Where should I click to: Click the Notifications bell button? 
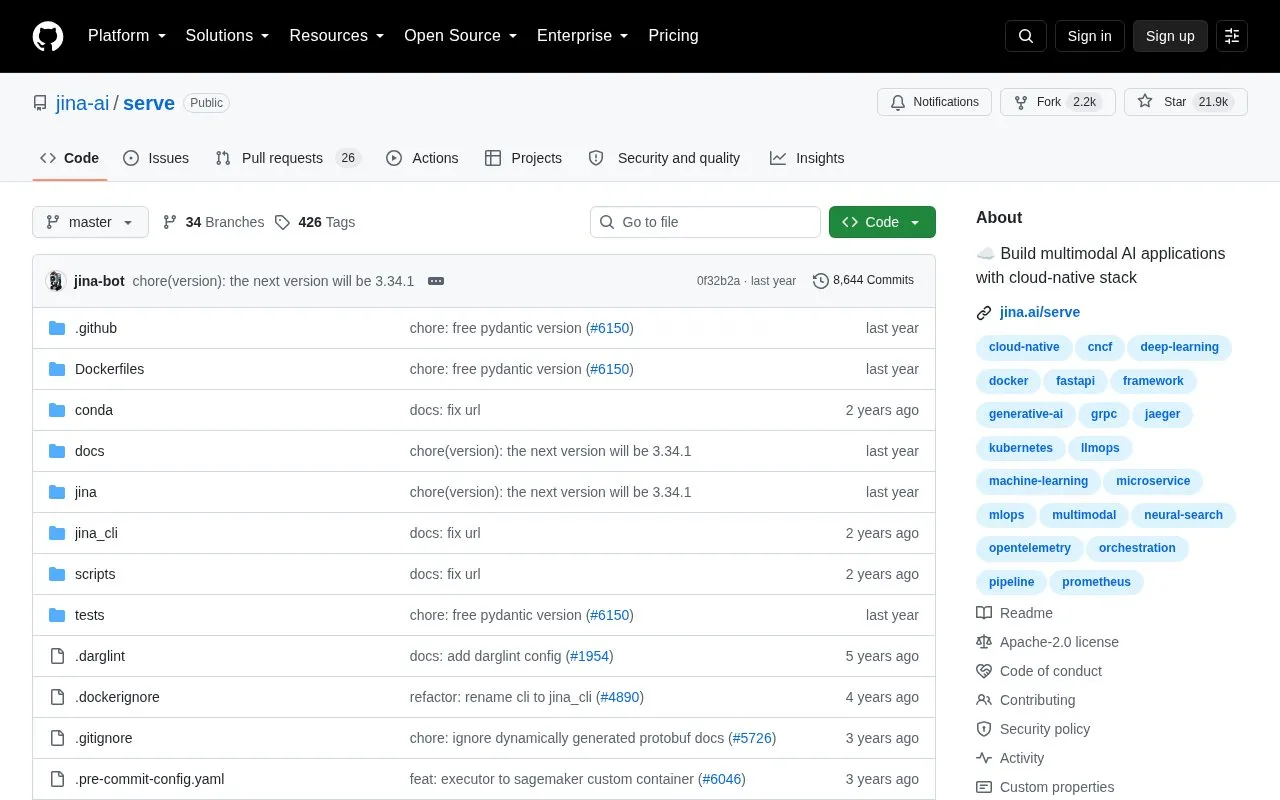934,102
